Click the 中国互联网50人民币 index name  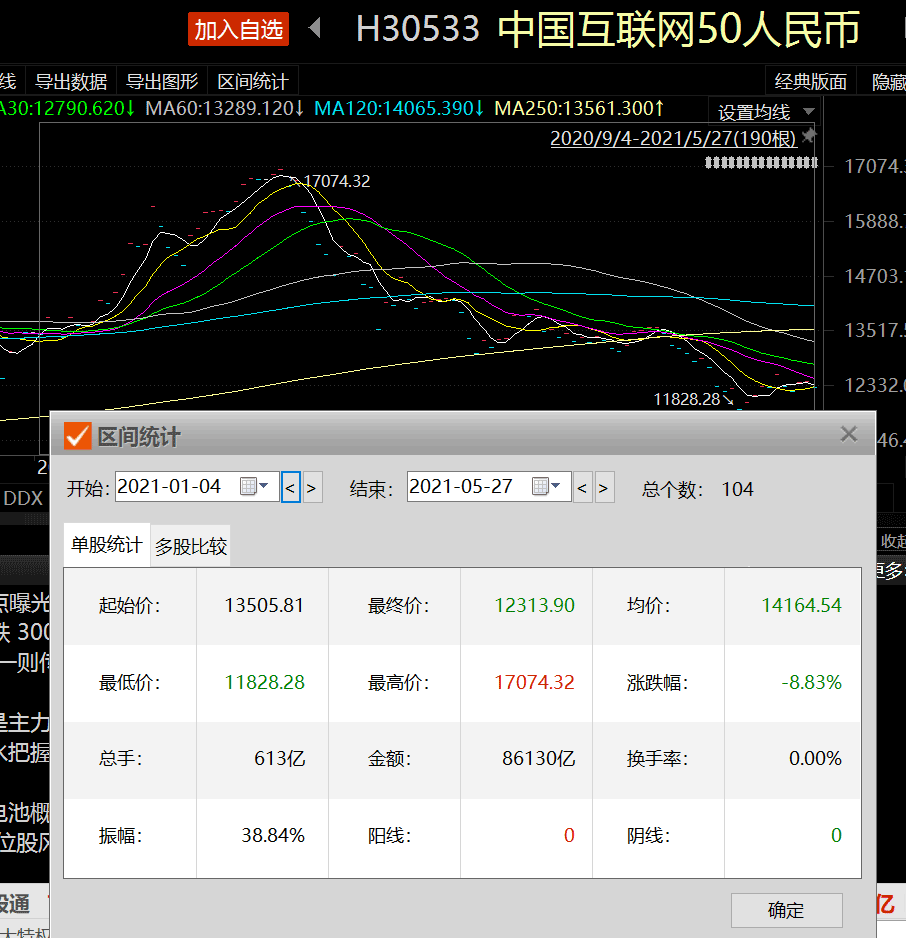pyautogui.click(x=679, y=29)
